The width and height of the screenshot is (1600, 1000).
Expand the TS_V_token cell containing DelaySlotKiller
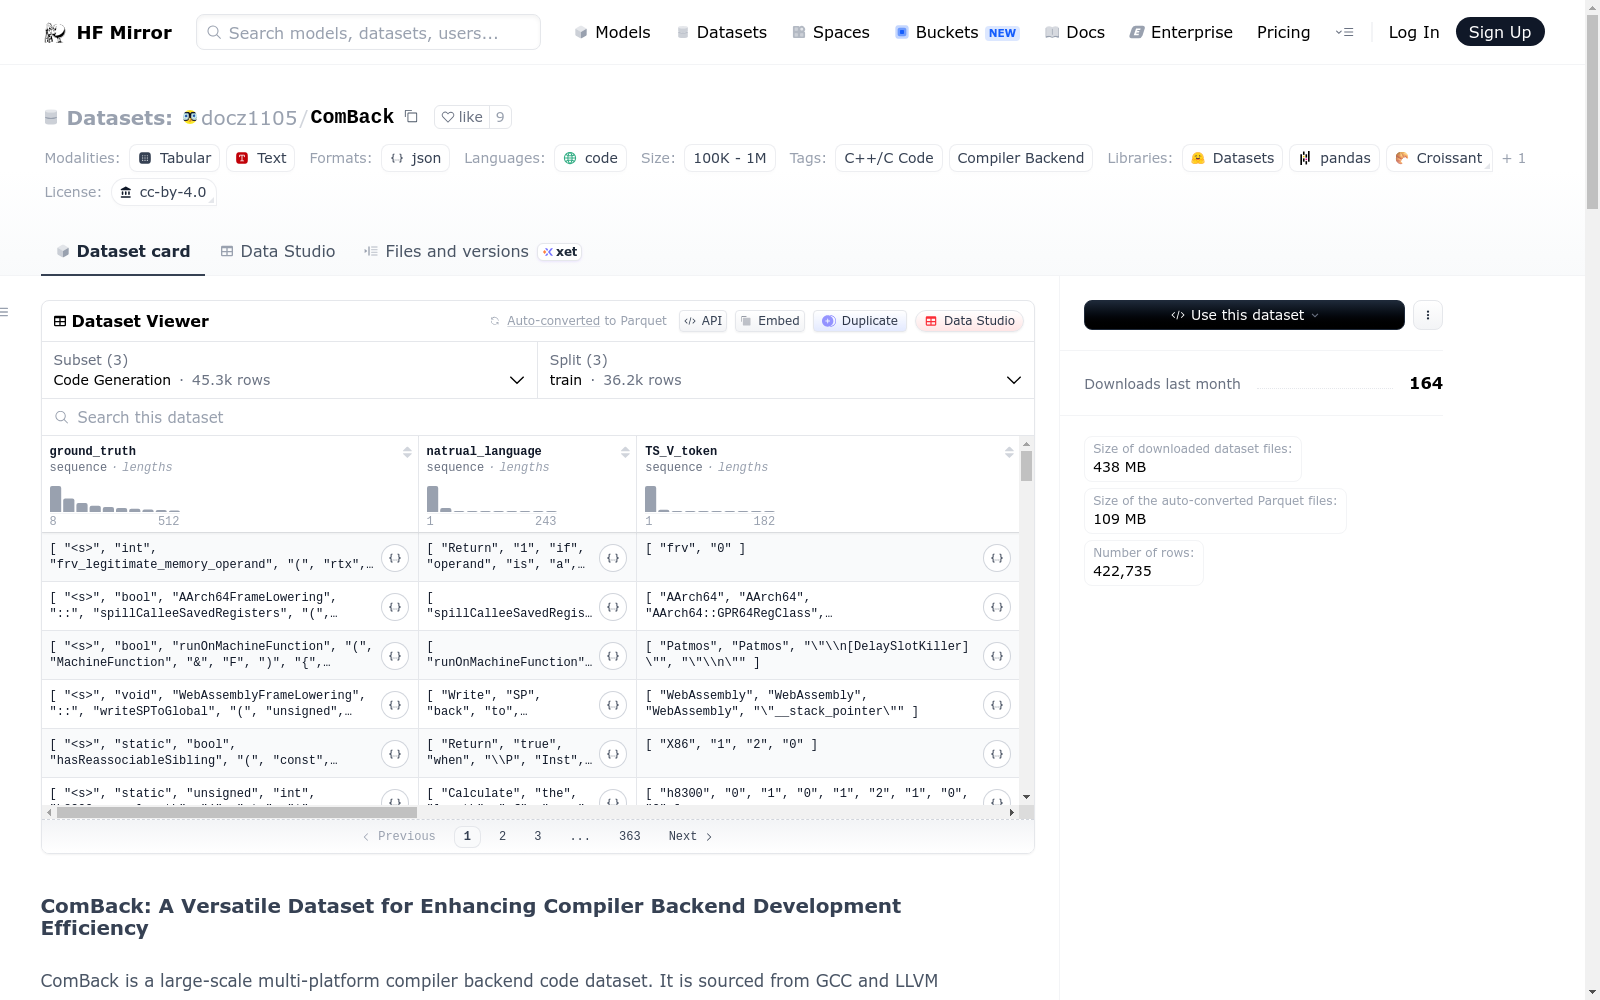pos(997,656)
